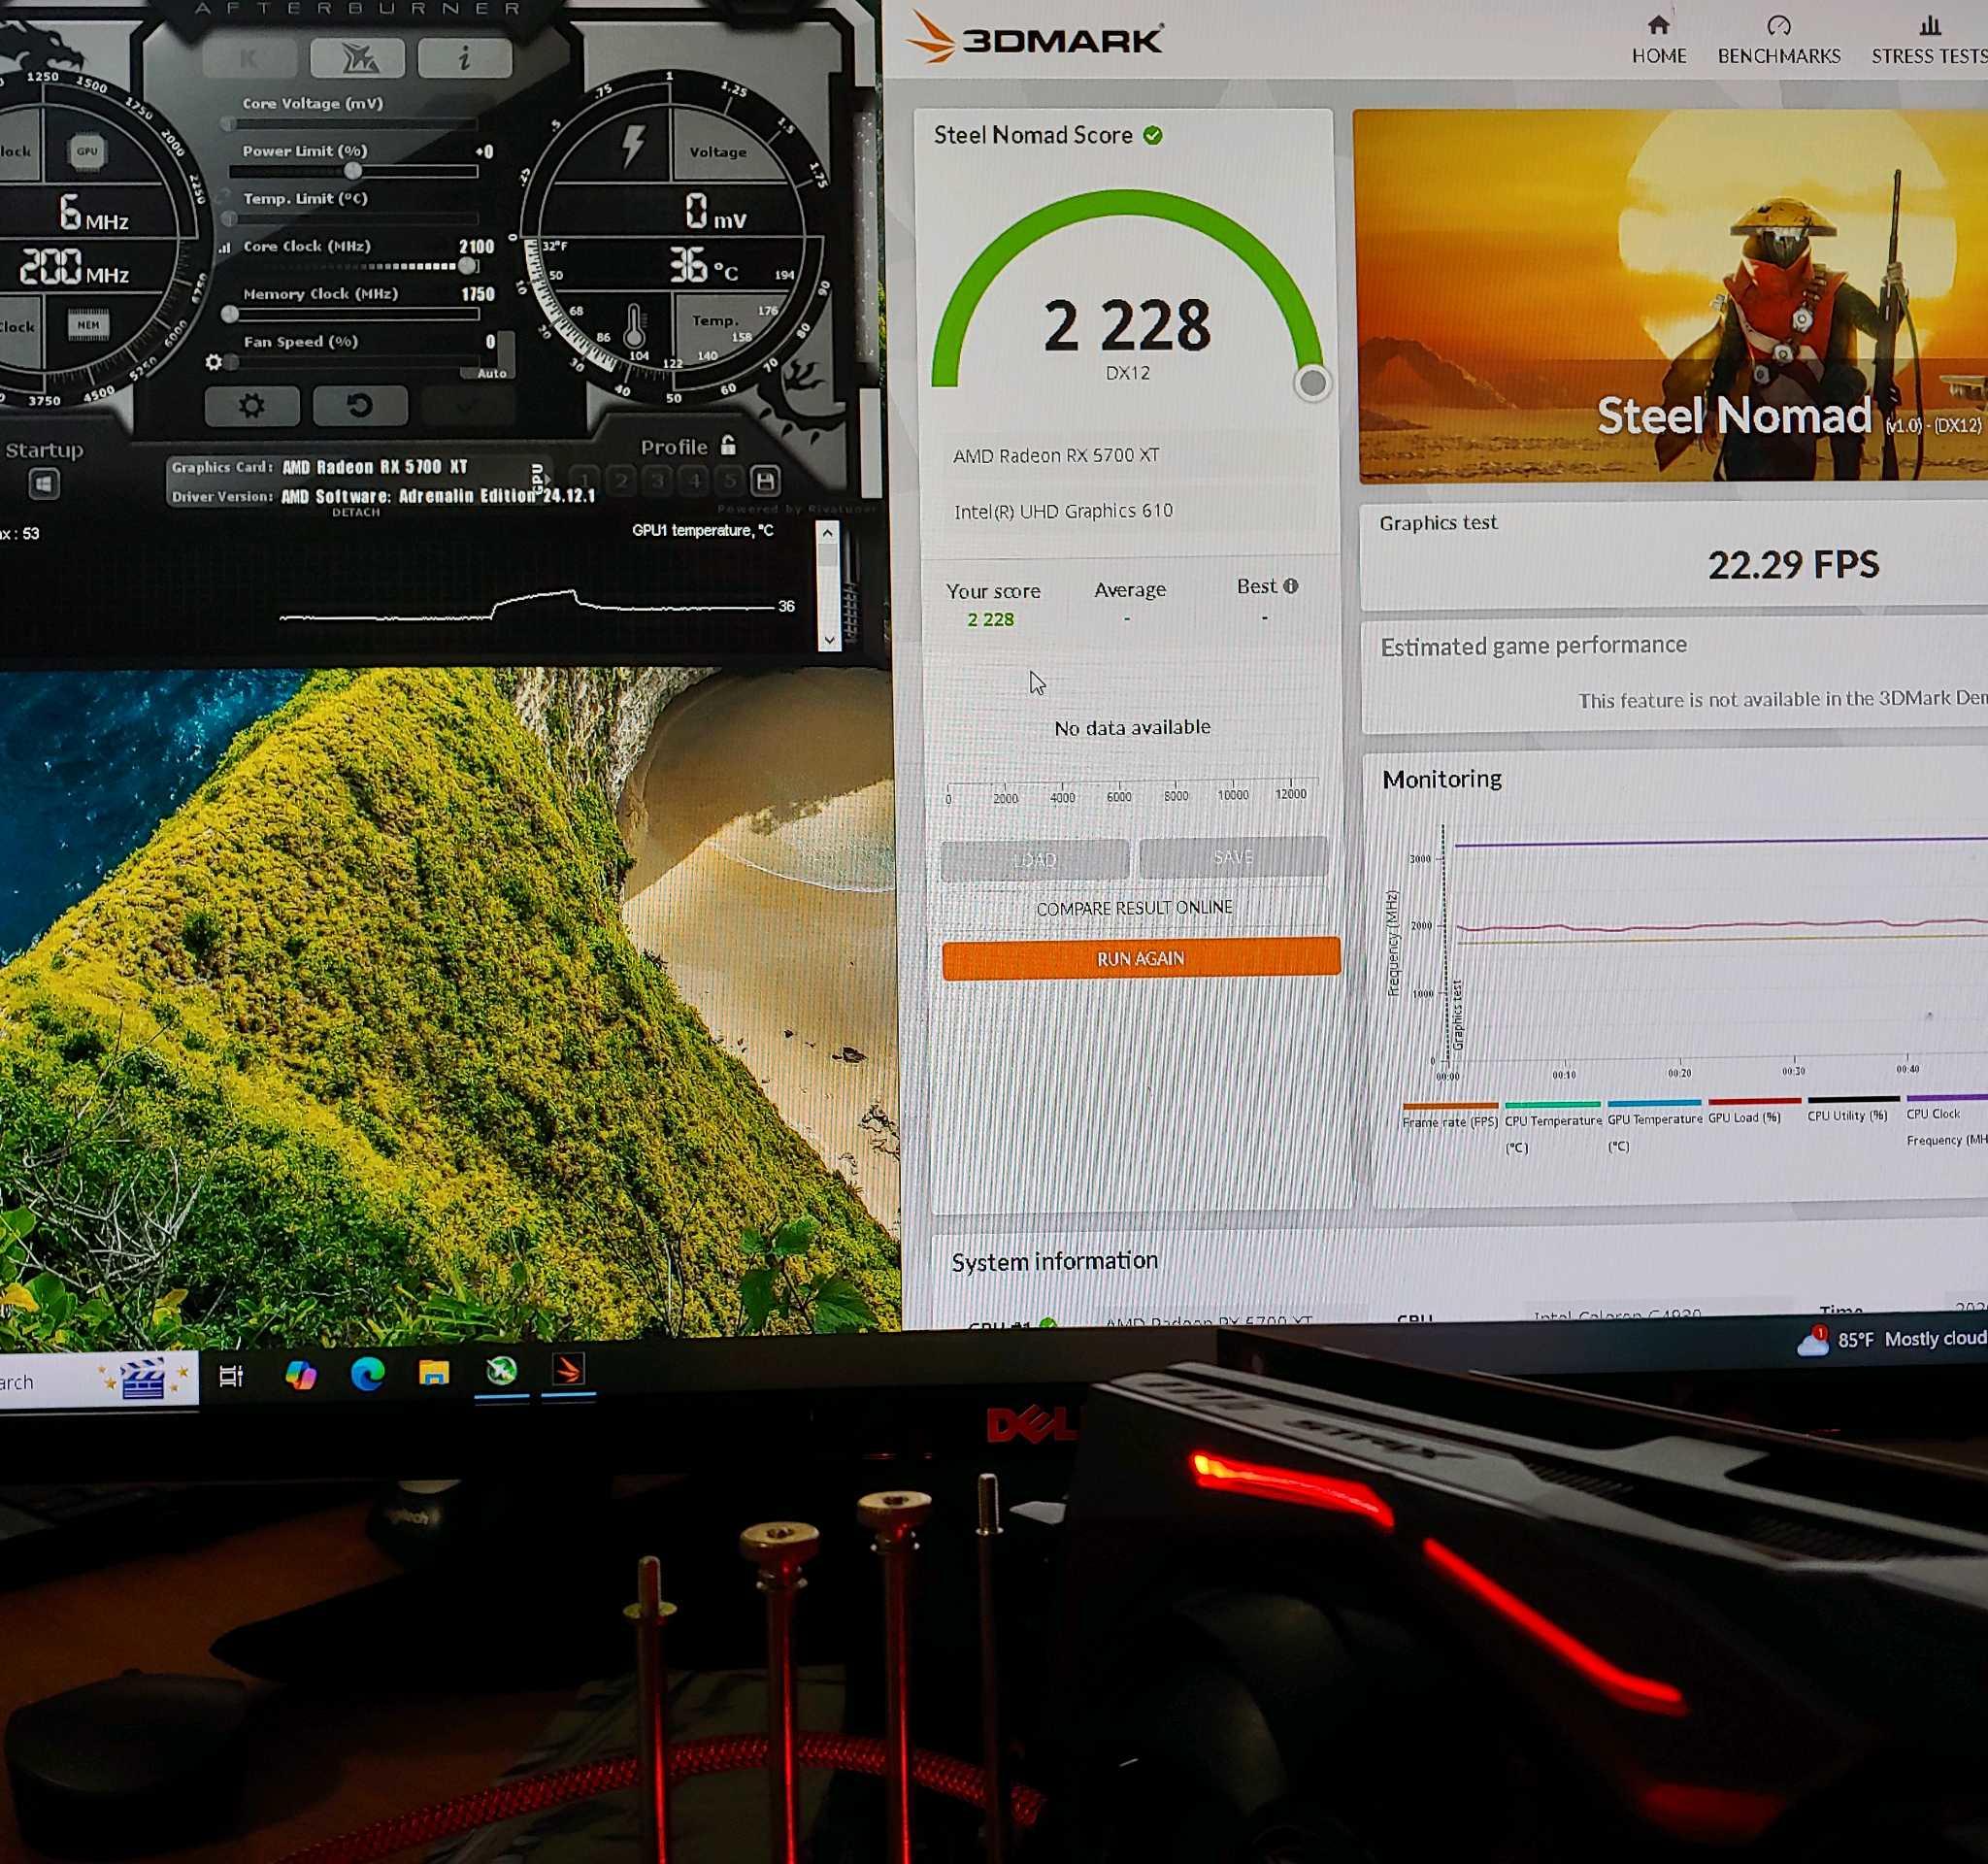1988x1864 pixels.
Task: Click the MEM chip icon on the left gauge
Action: pyautogui.click(x=88, y=325)
